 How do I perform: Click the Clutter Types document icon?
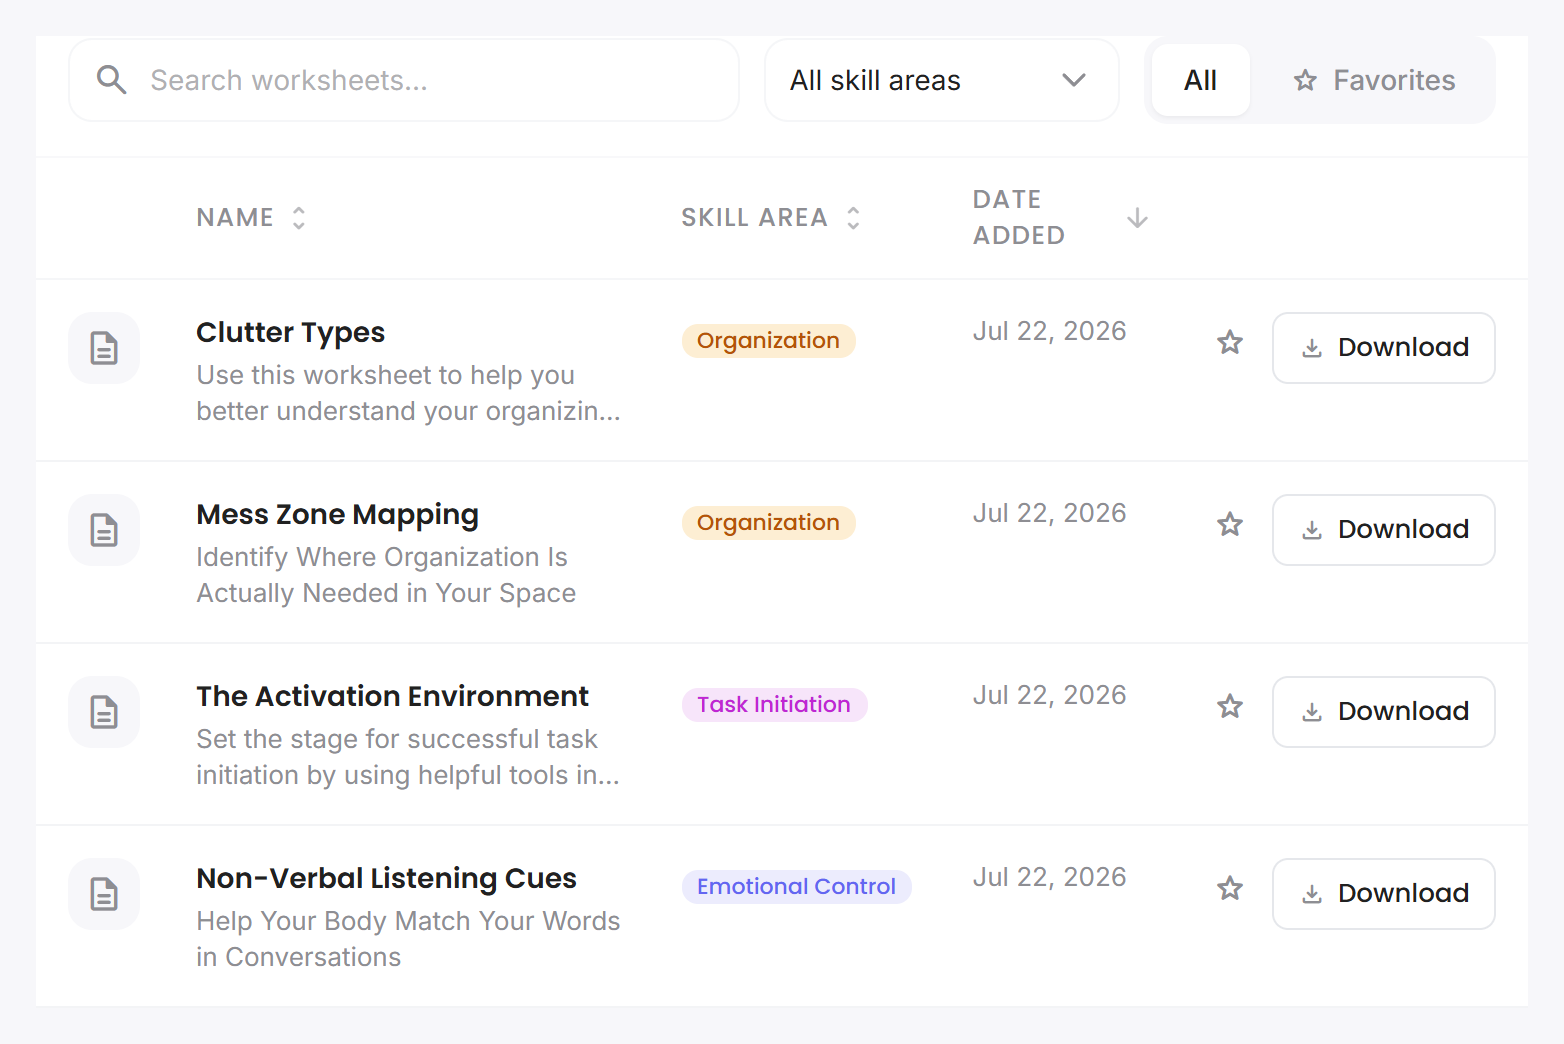pyautogui.click(x=104, y=348)
